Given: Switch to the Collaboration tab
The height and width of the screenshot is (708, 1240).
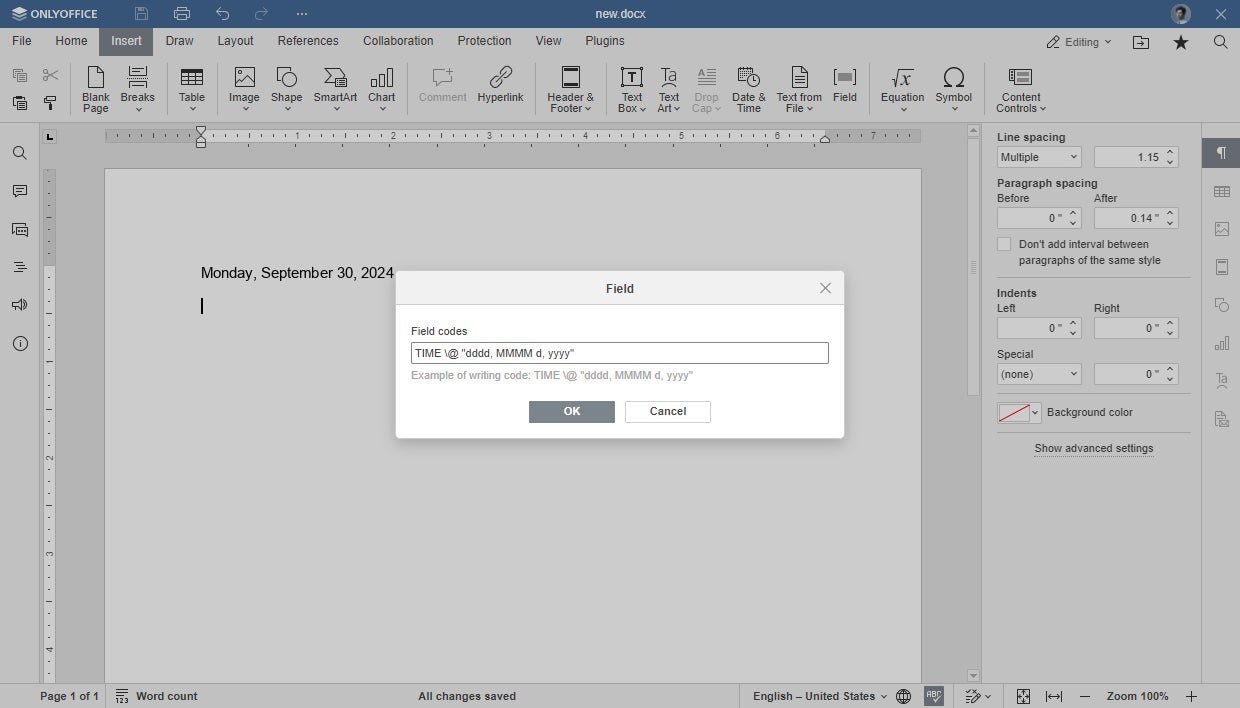Looking at the screenshot, I should coord(398,41).
